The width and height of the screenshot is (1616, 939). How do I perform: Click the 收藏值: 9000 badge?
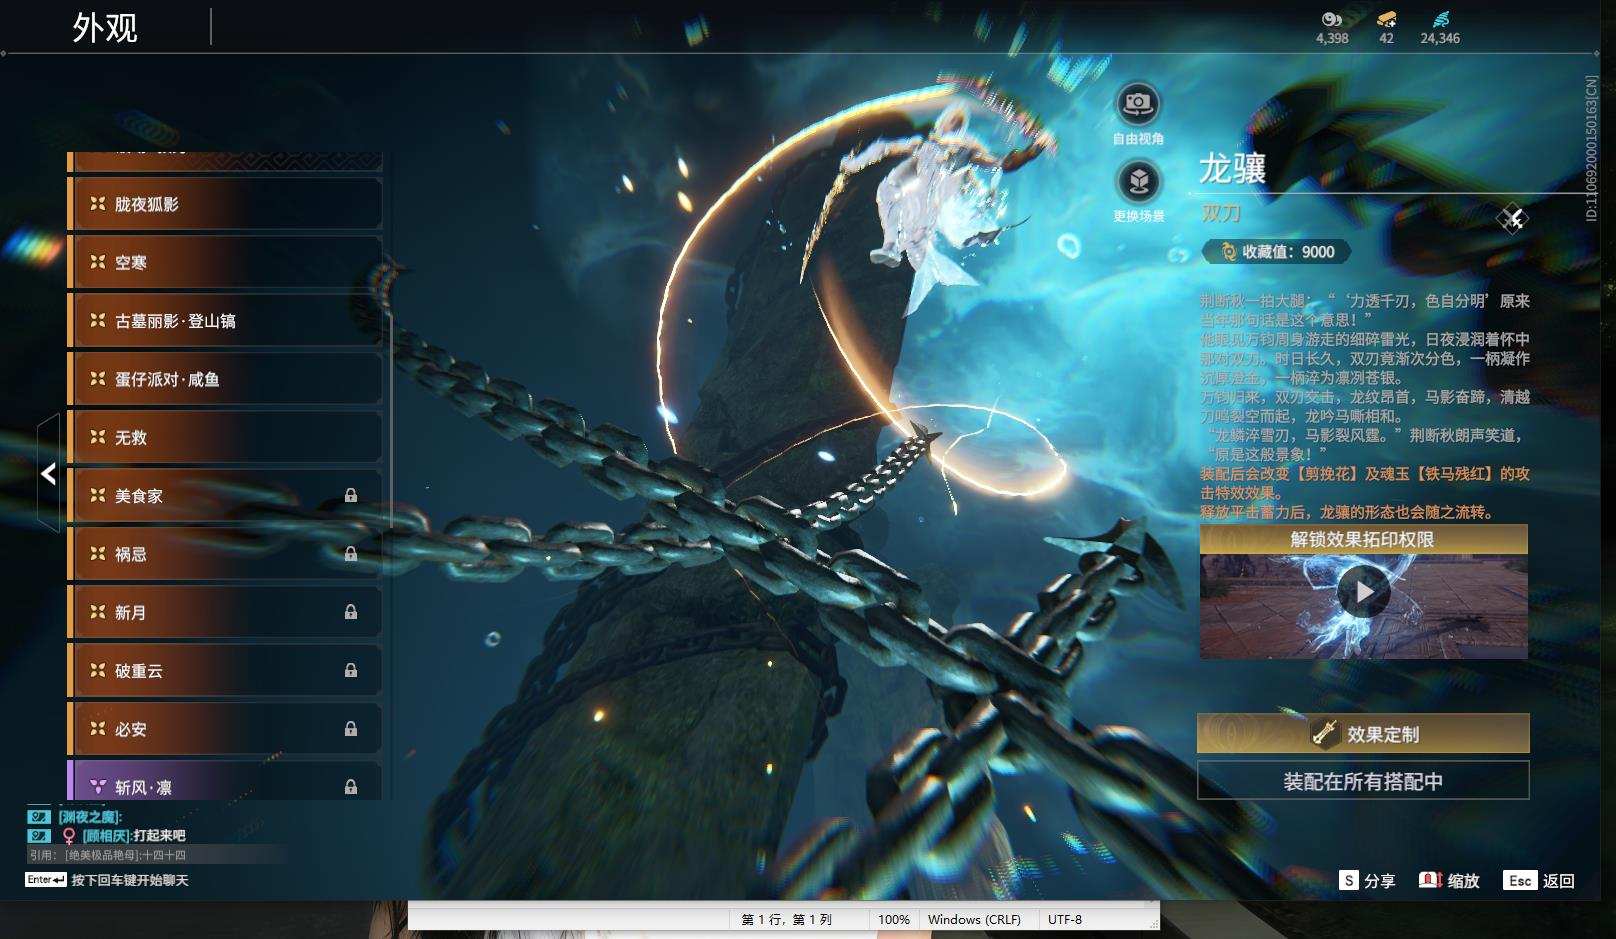pos(1276,252)
